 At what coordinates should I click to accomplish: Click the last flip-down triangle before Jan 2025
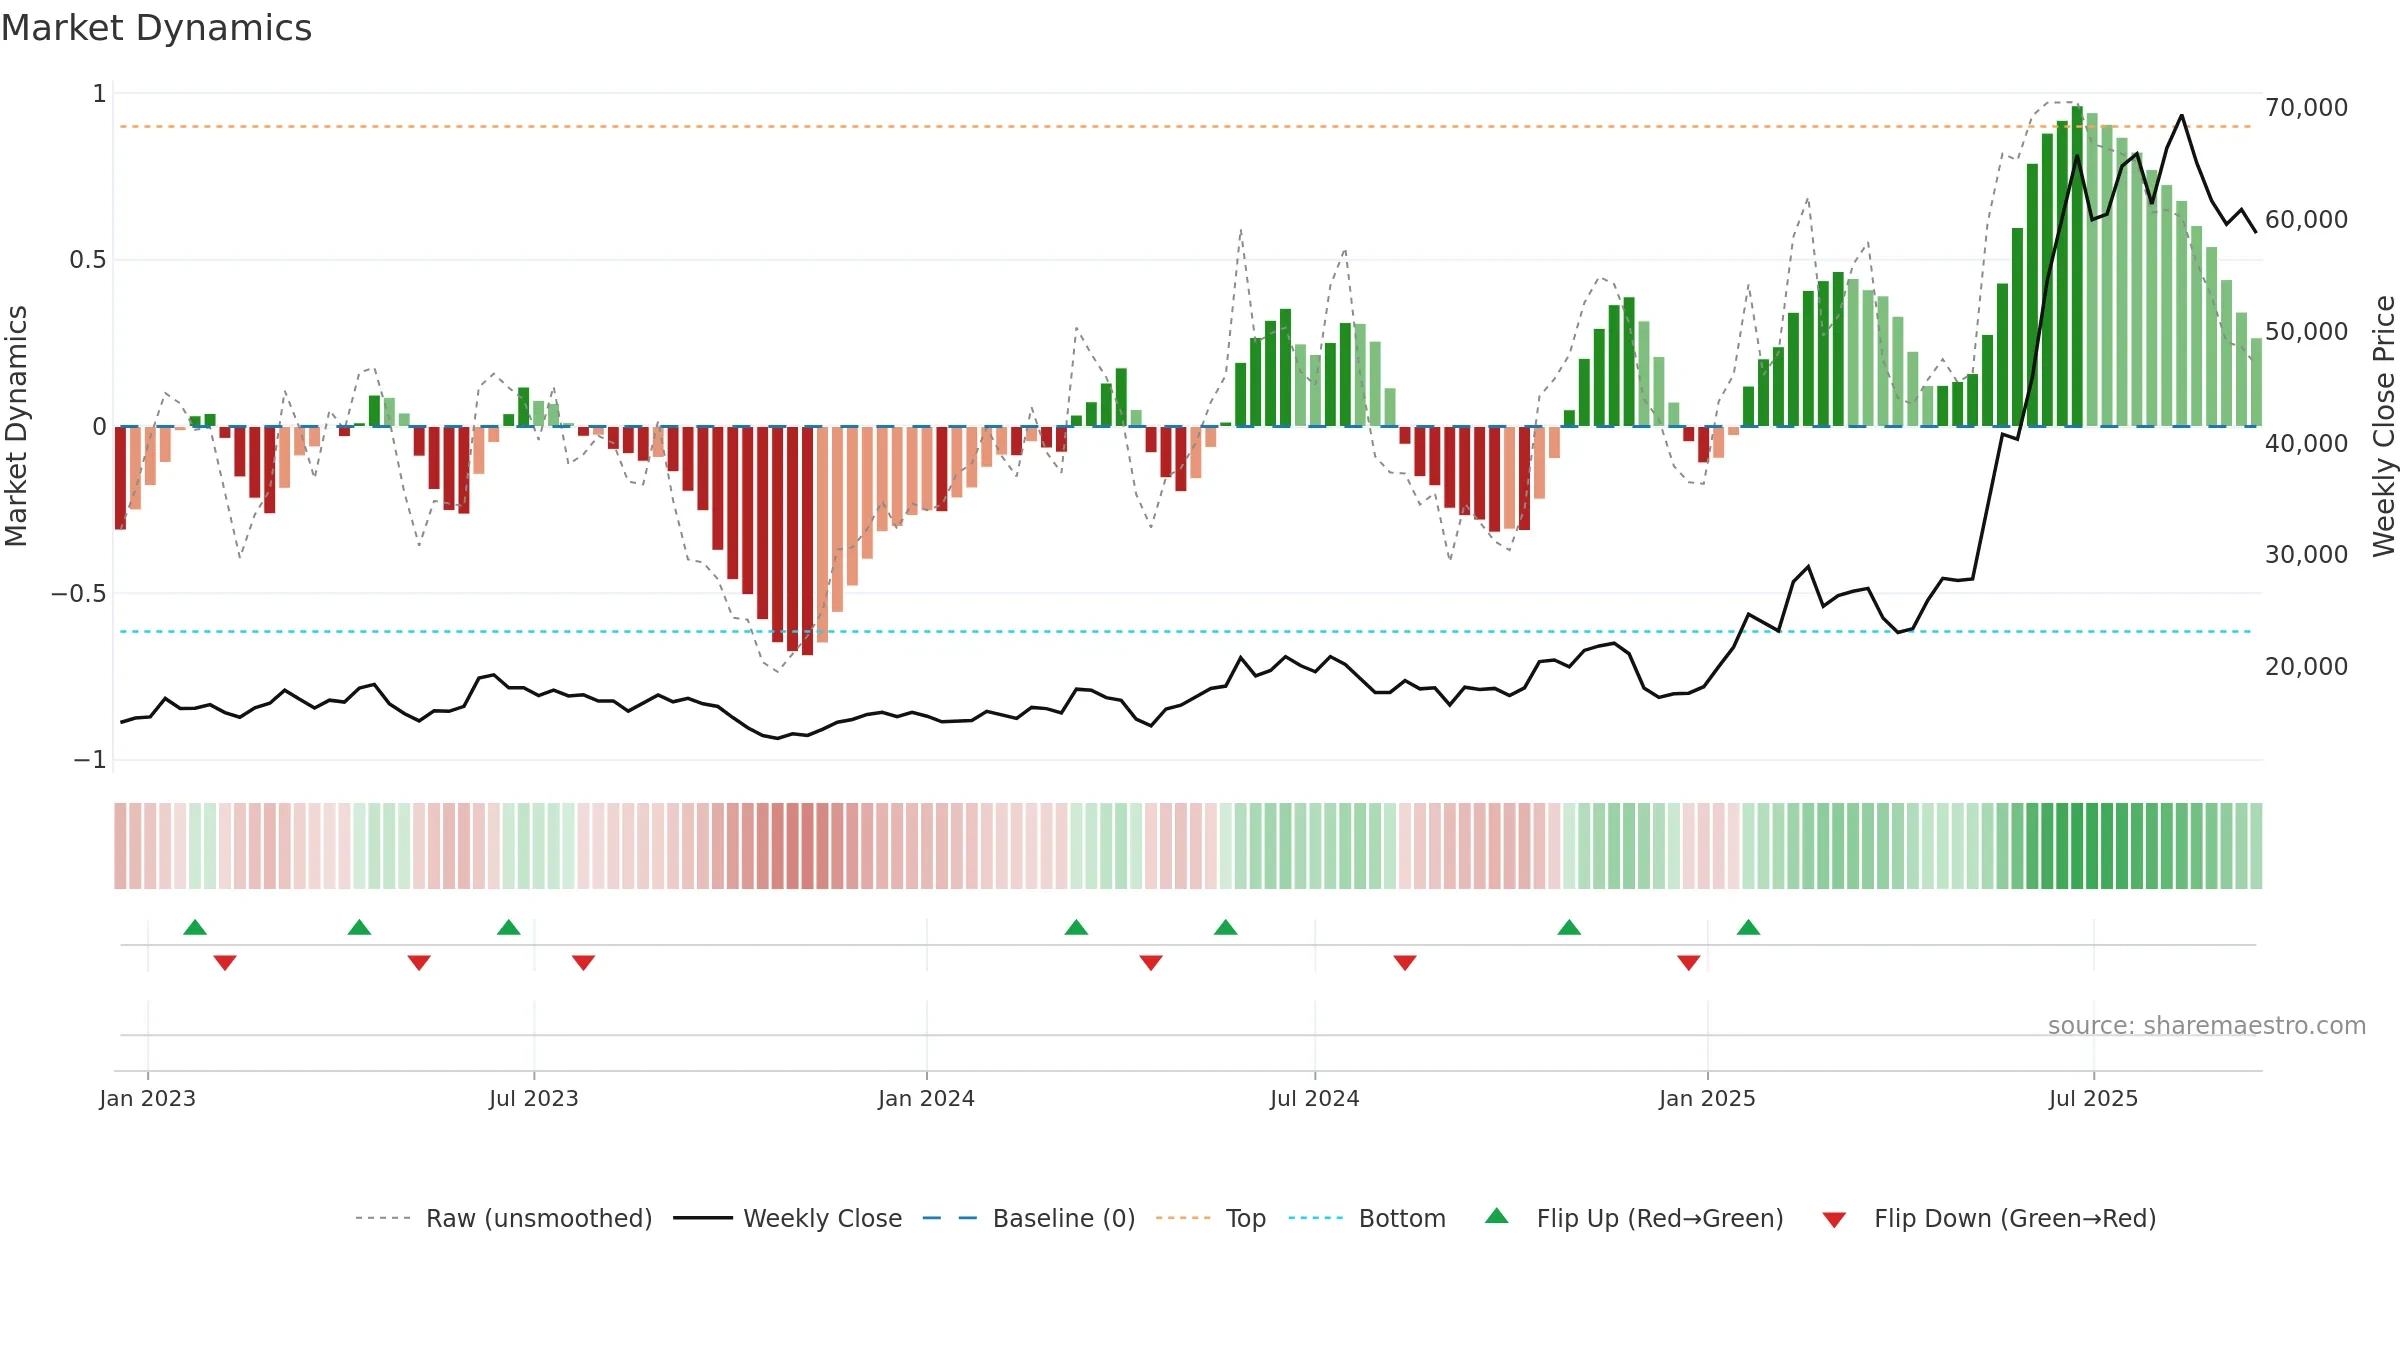tap(1689, 963)
